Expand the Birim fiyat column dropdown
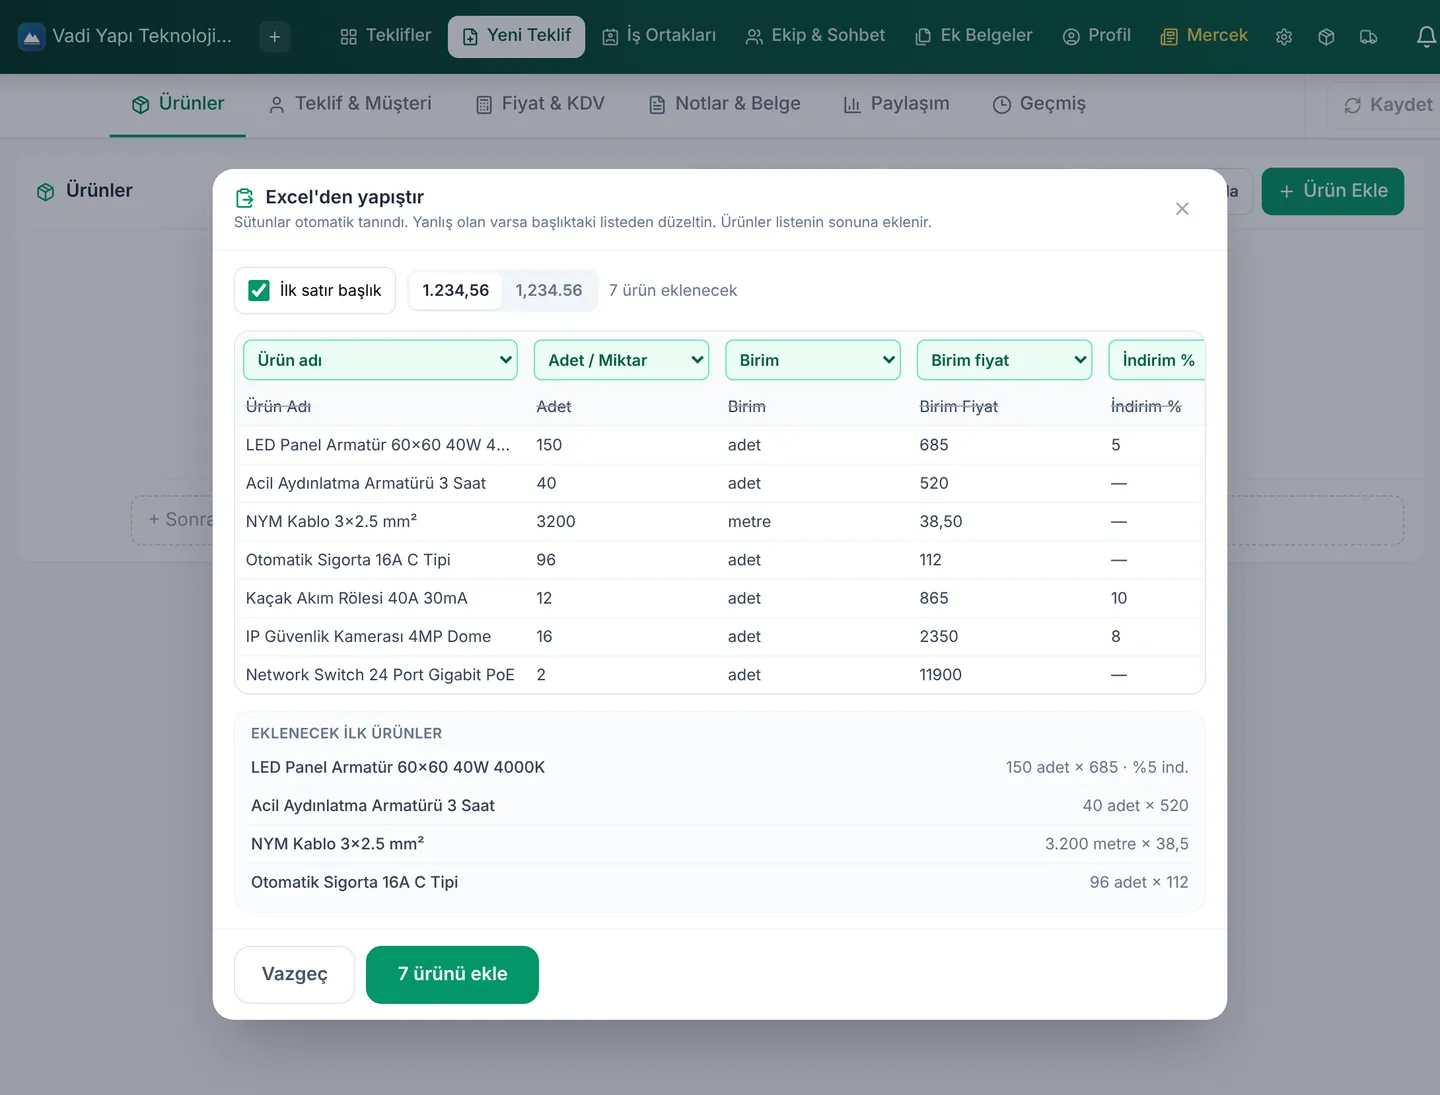The width and height of the screenshot is (1440, 1095). click(1004, 360)
